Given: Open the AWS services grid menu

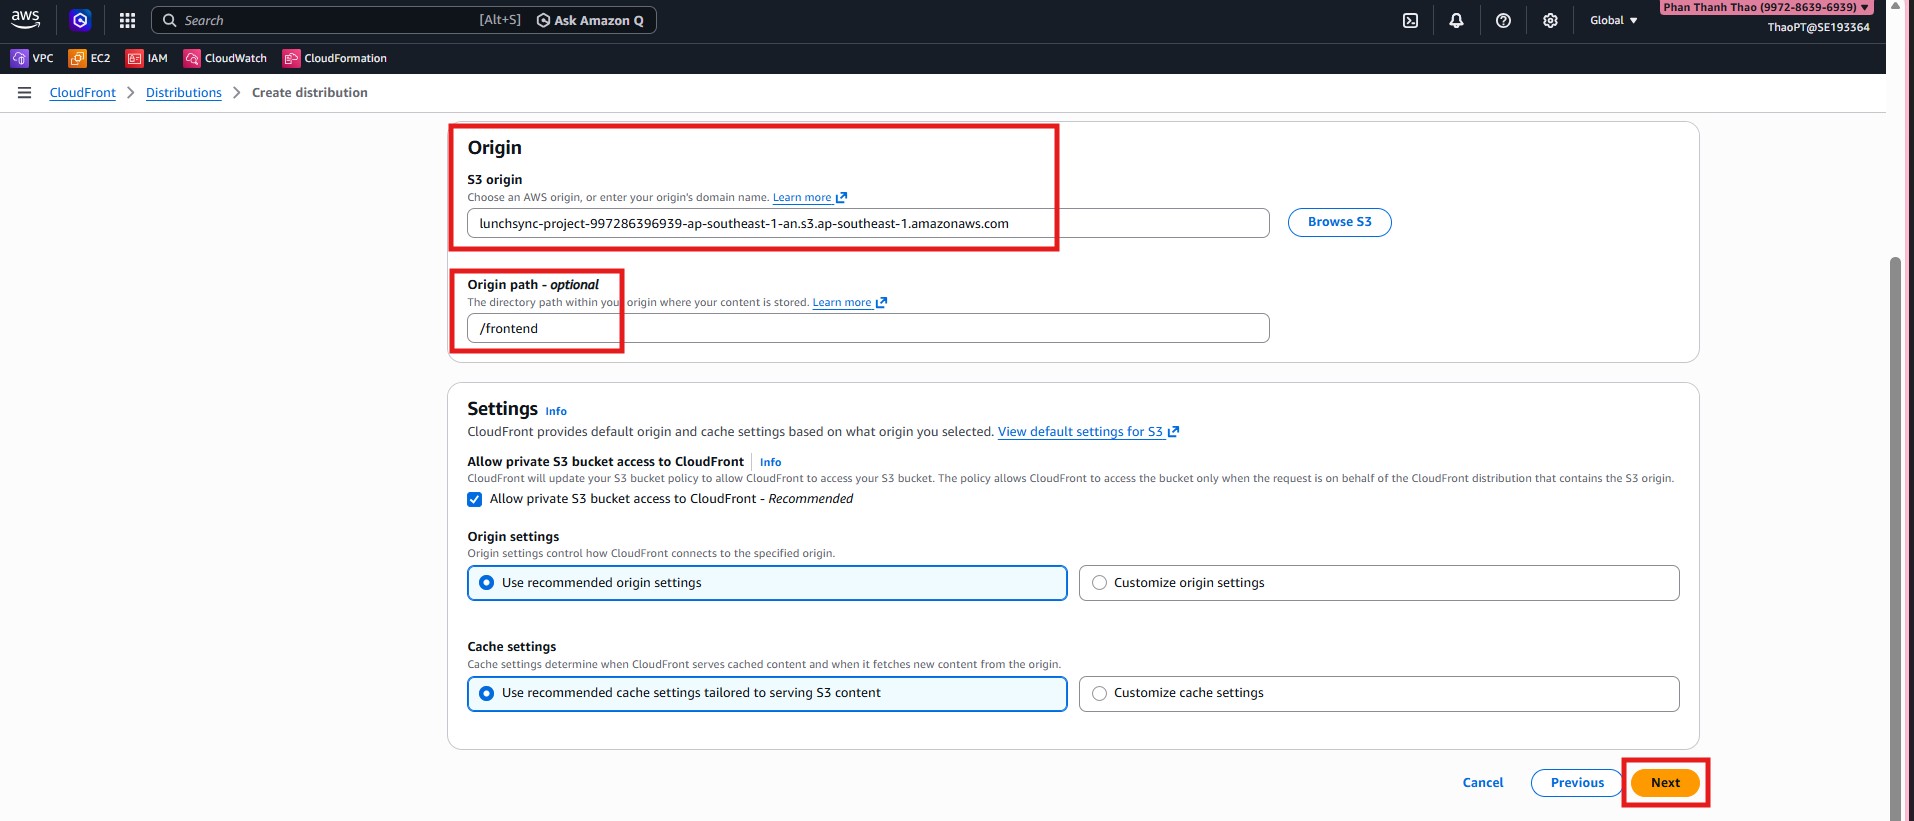Looking at the screenshot, I should 127,20.
